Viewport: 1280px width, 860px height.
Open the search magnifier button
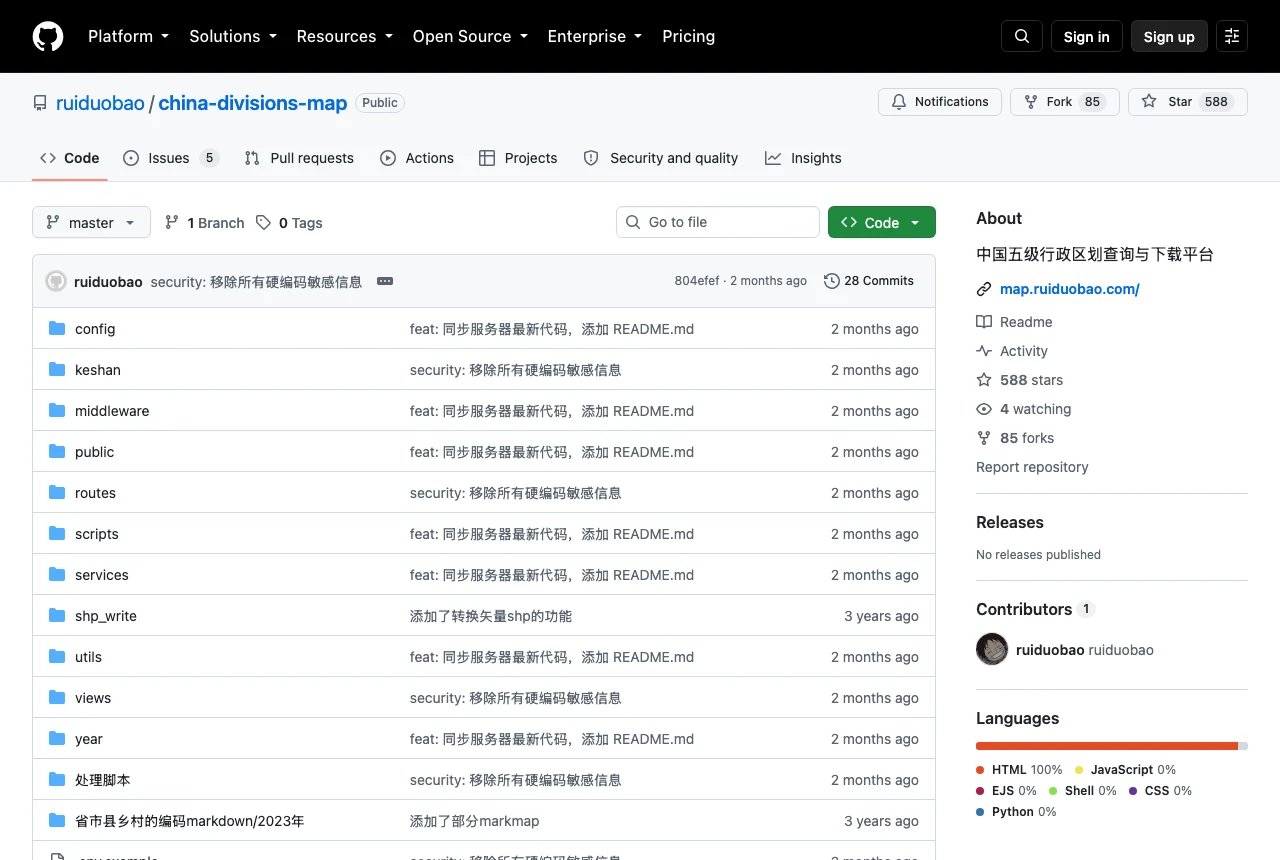pos(1022,36)
